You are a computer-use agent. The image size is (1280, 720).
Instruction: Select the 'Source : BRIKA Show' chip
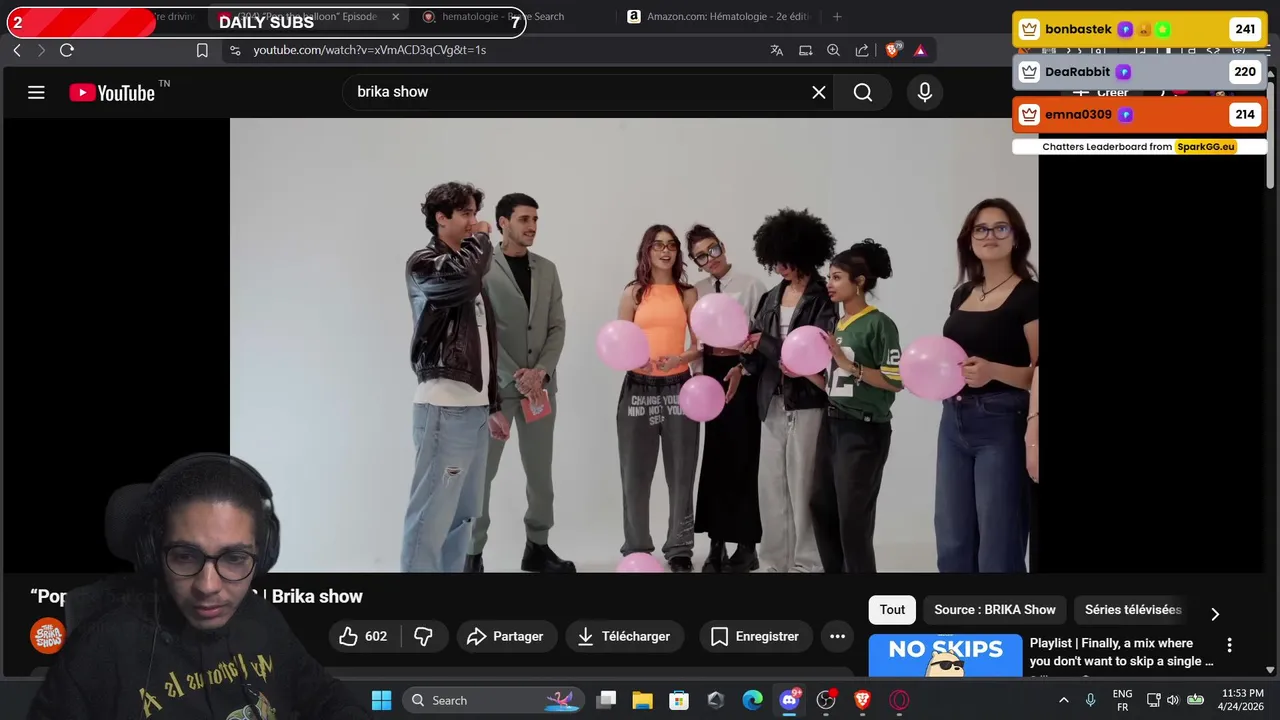coord(995,609)
